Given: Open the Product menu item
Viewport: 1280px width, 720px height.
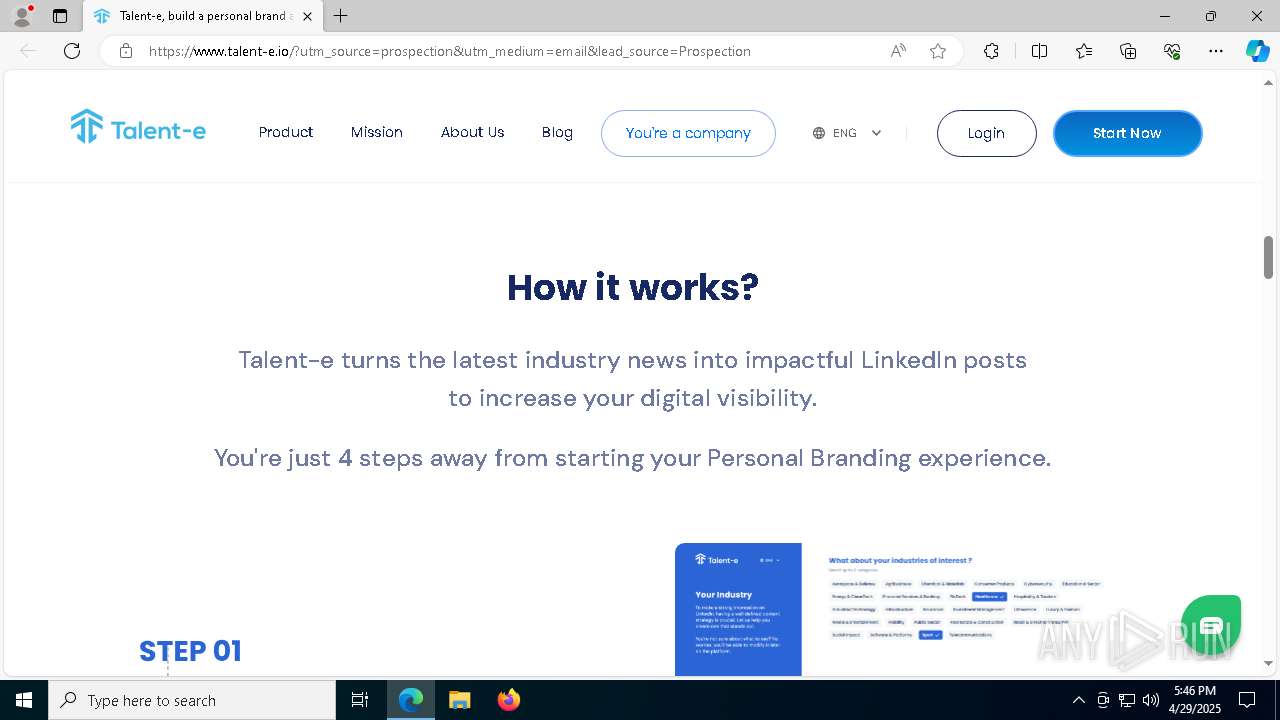Looking at the screenshot, I should tap(286, 132).
